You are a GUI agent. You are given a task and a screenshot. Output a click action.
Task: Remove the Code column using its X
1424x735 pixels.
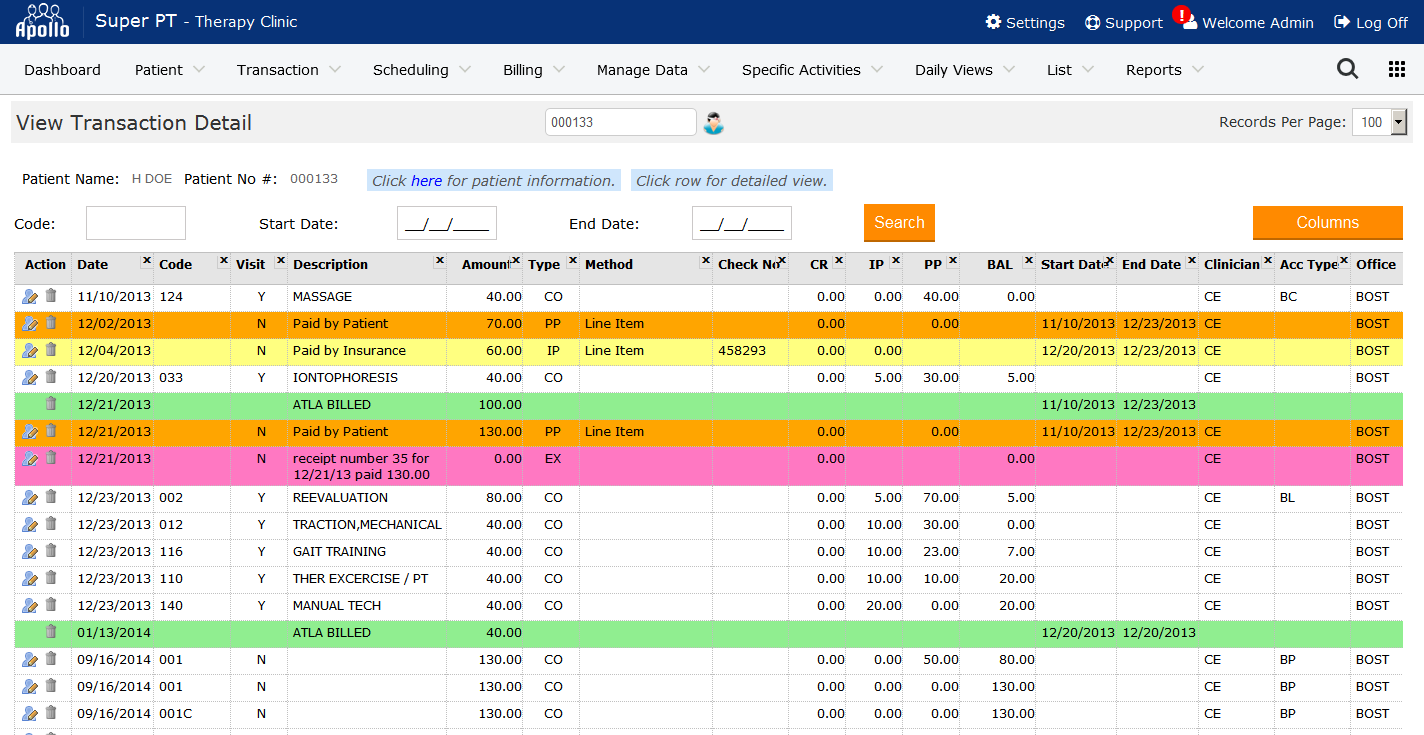[223, 260]
